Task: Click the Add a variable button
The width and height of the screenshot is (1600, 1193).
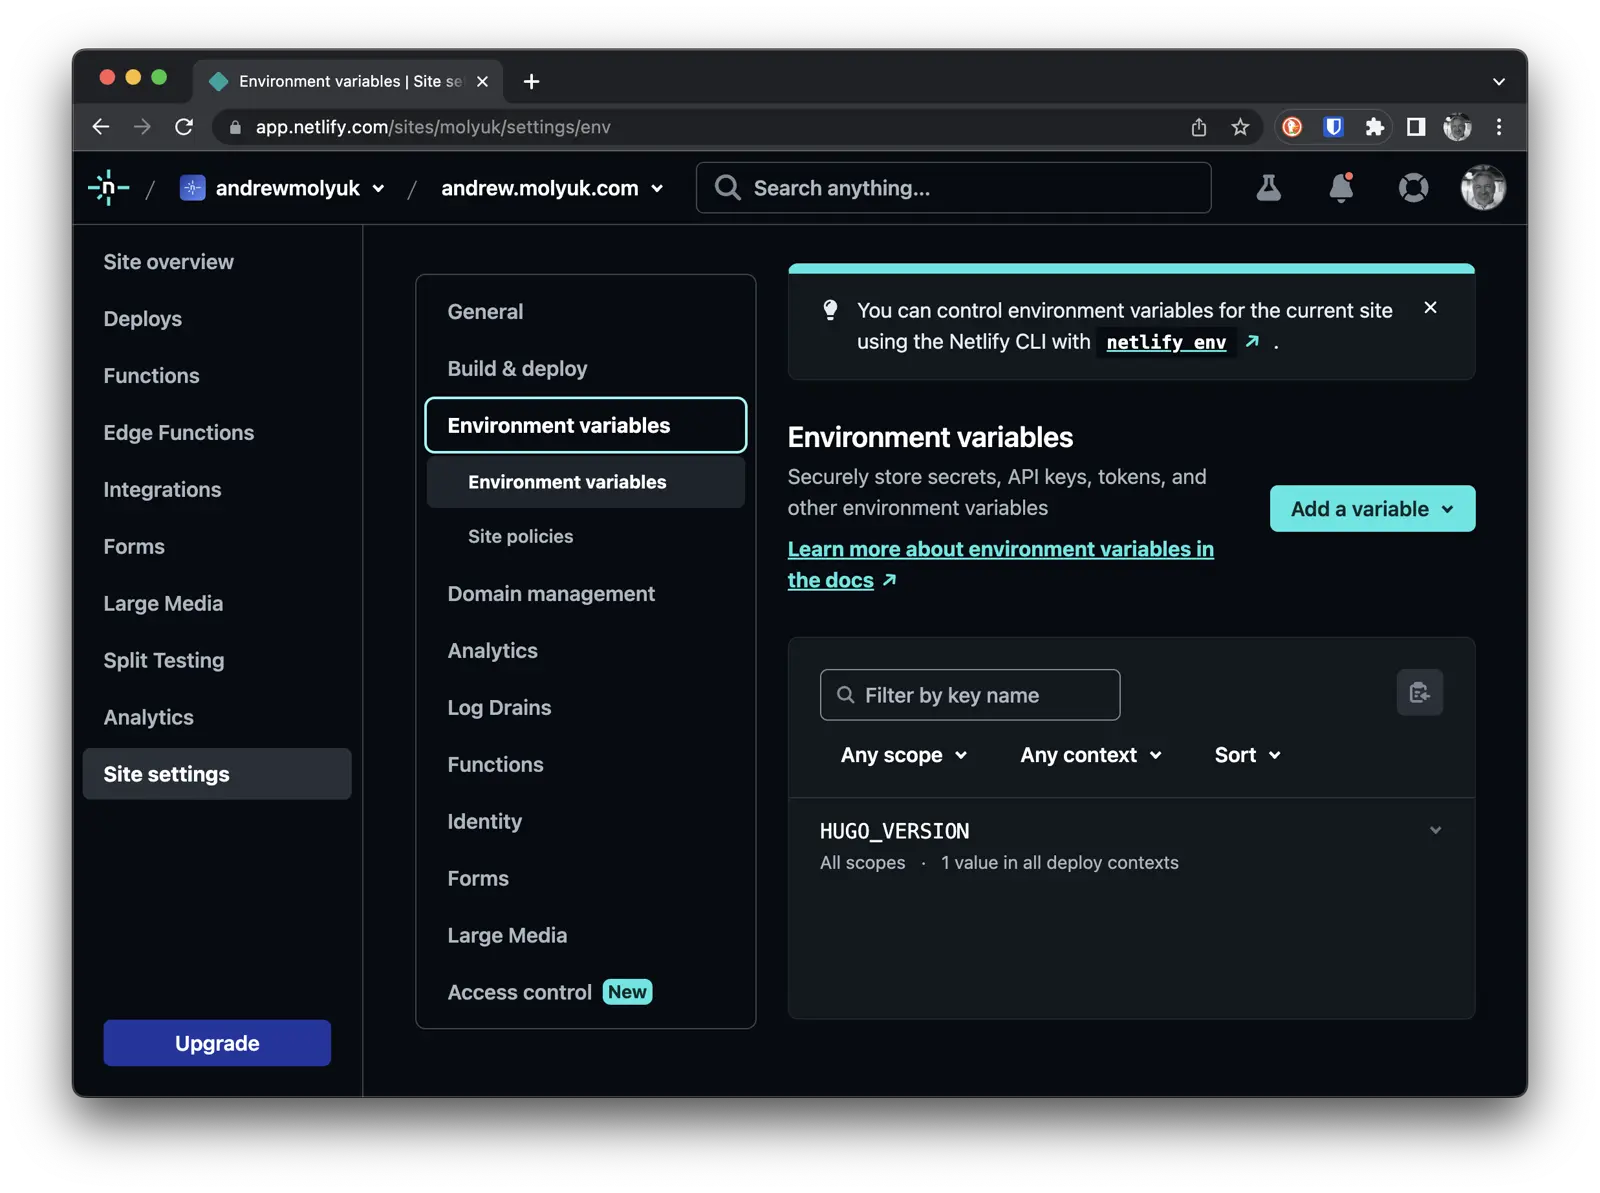Action: 1371,509
